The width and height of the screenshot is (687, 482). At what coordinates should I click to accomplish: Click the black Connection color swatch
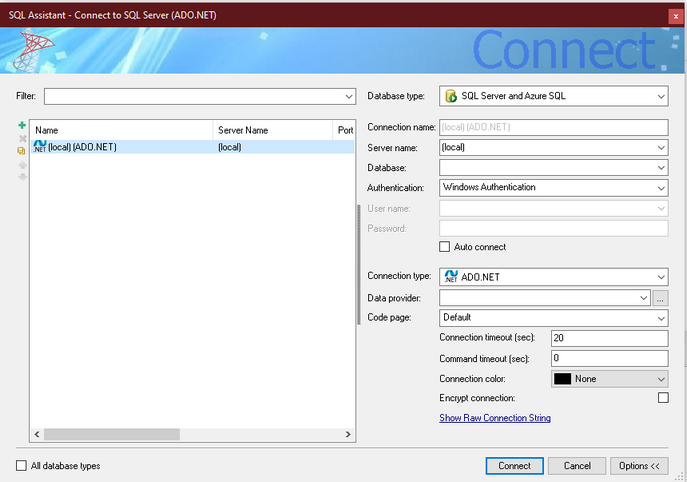click(x=563, y=379)
